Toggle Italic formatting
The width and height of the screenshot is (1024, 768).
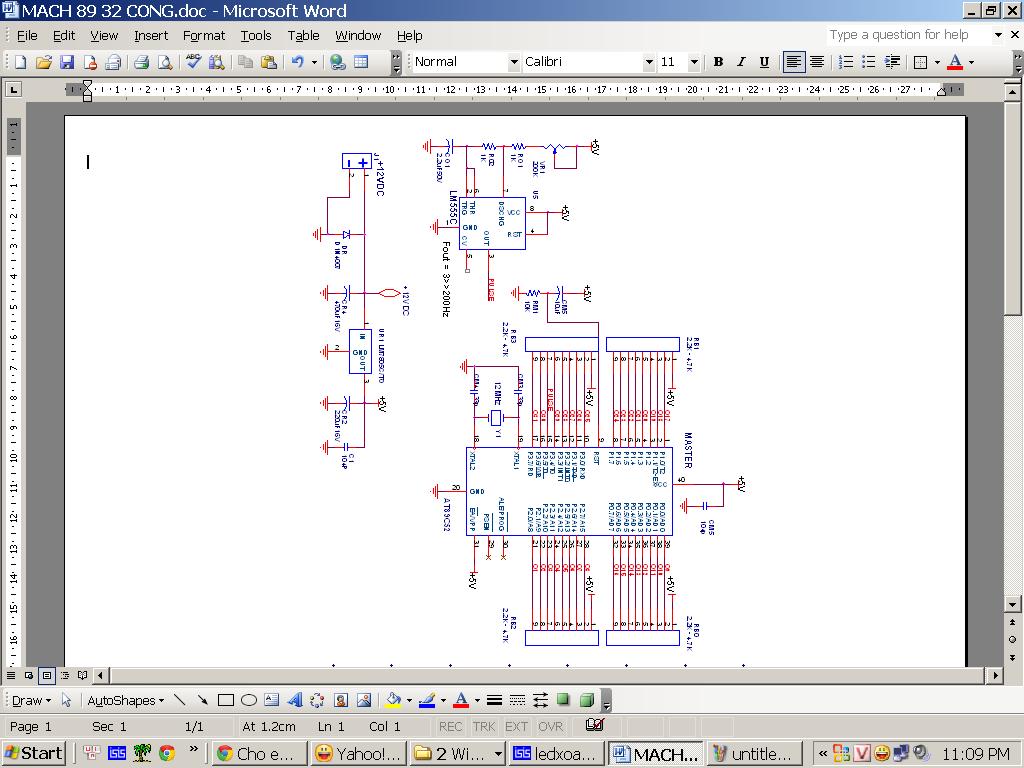(741, 62)
